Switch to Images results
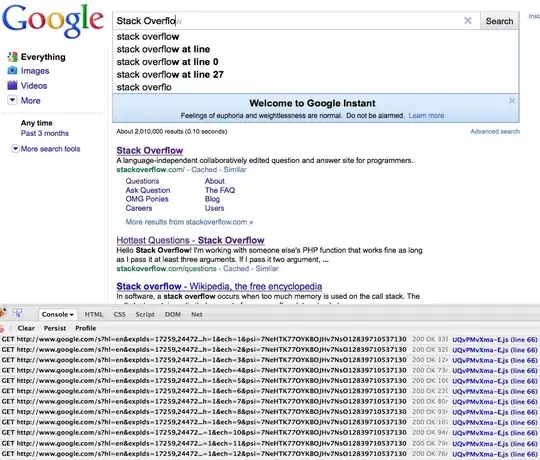This screenshot has height=460, width=540. pyautogui.click(x=35, y=71)
